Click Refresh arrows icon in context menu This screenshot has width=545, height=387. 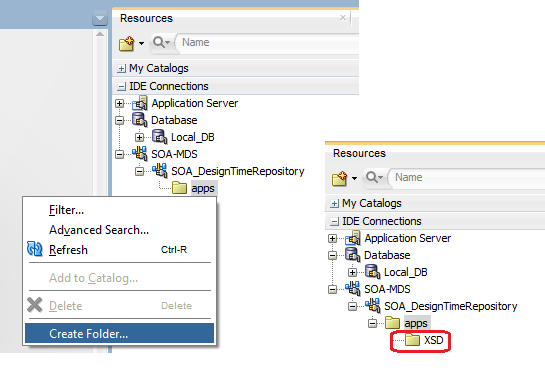click(35, 249)
